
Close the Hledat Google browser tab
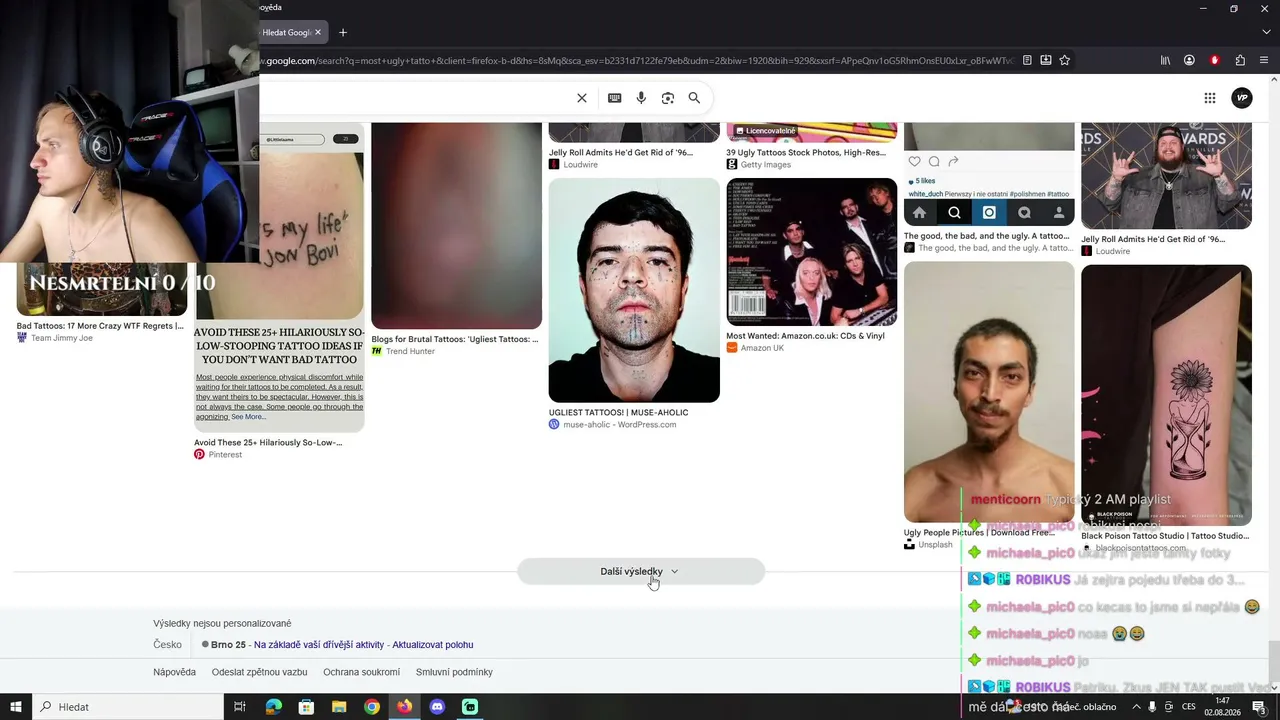point(318,32)
